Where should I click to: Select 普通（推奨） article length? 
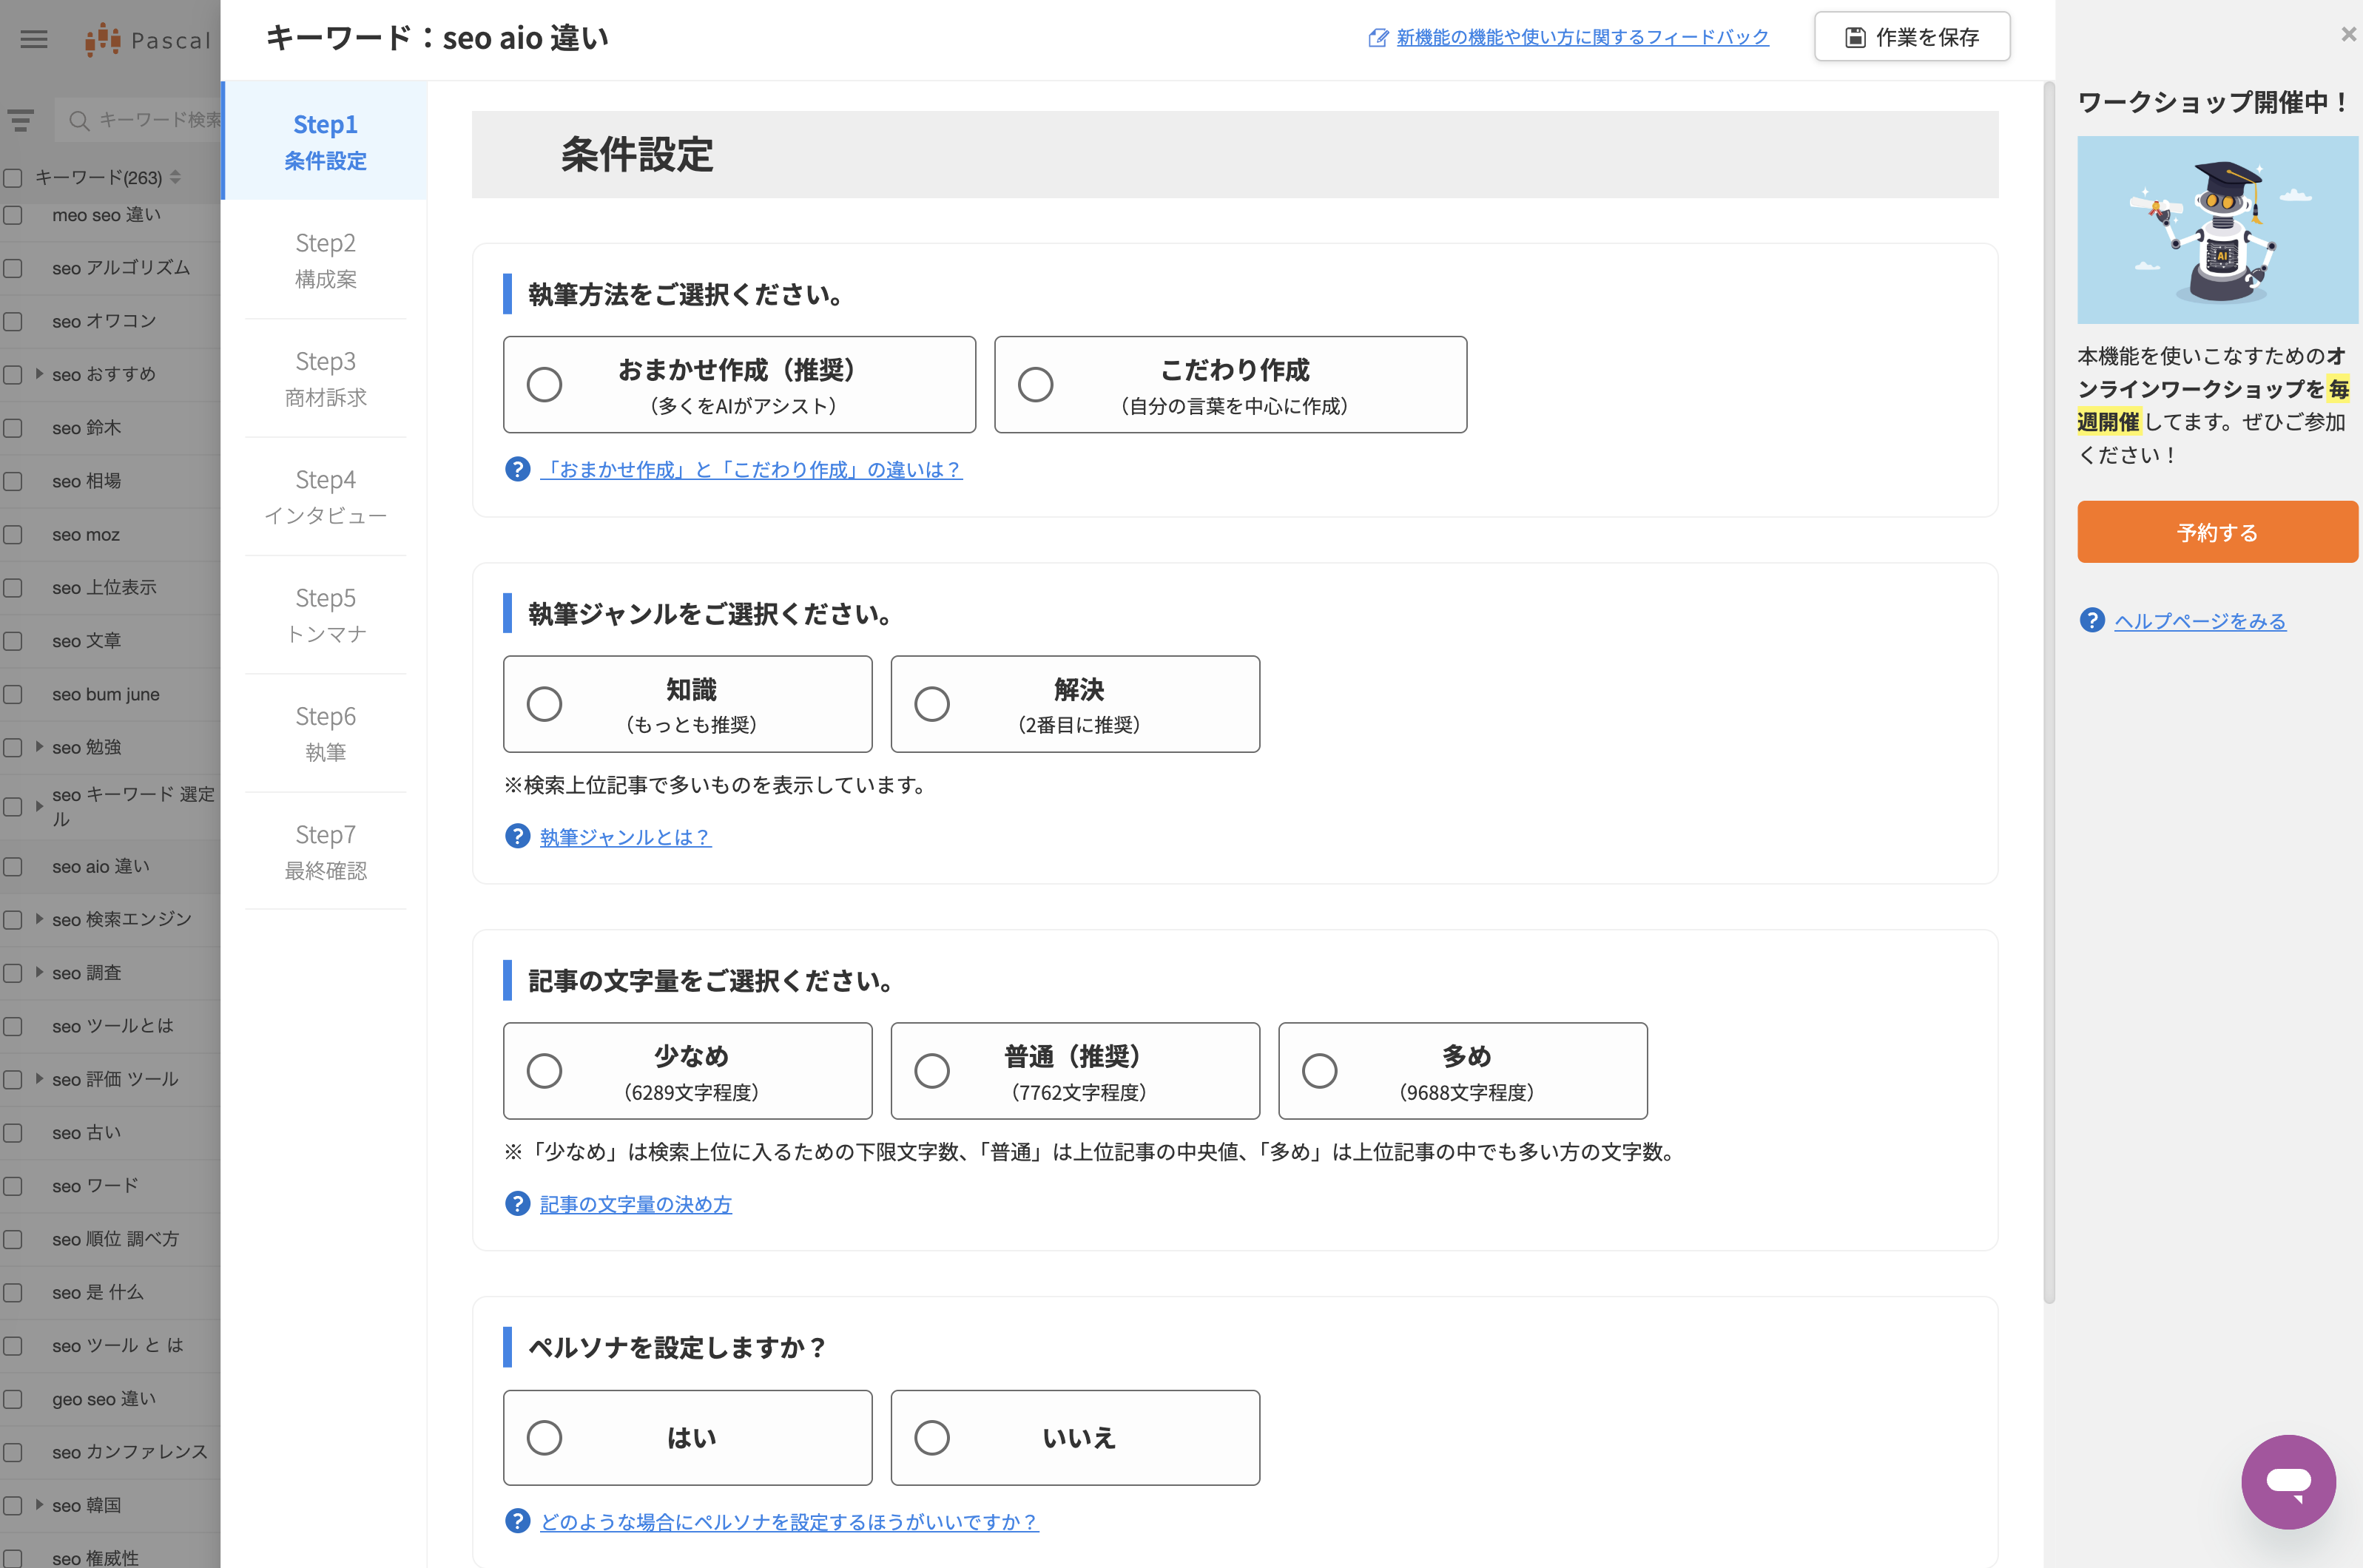(x=1075, y=1071)
